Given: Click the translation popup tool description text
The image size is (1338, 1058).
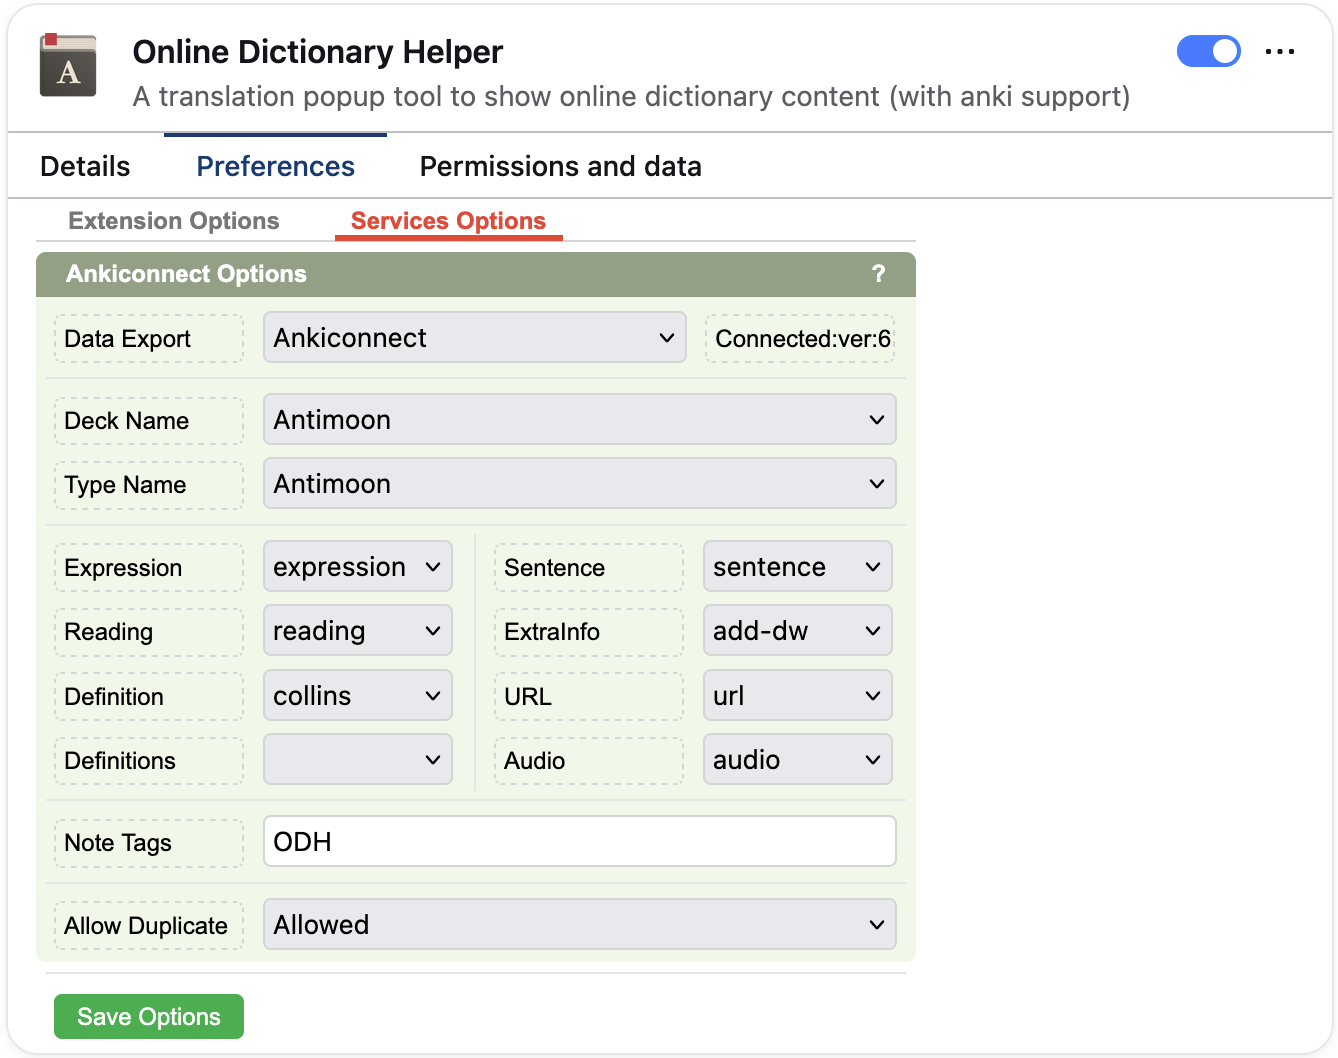Looking at the screenshot, I should pyautogui.click(x=631, y=97).
